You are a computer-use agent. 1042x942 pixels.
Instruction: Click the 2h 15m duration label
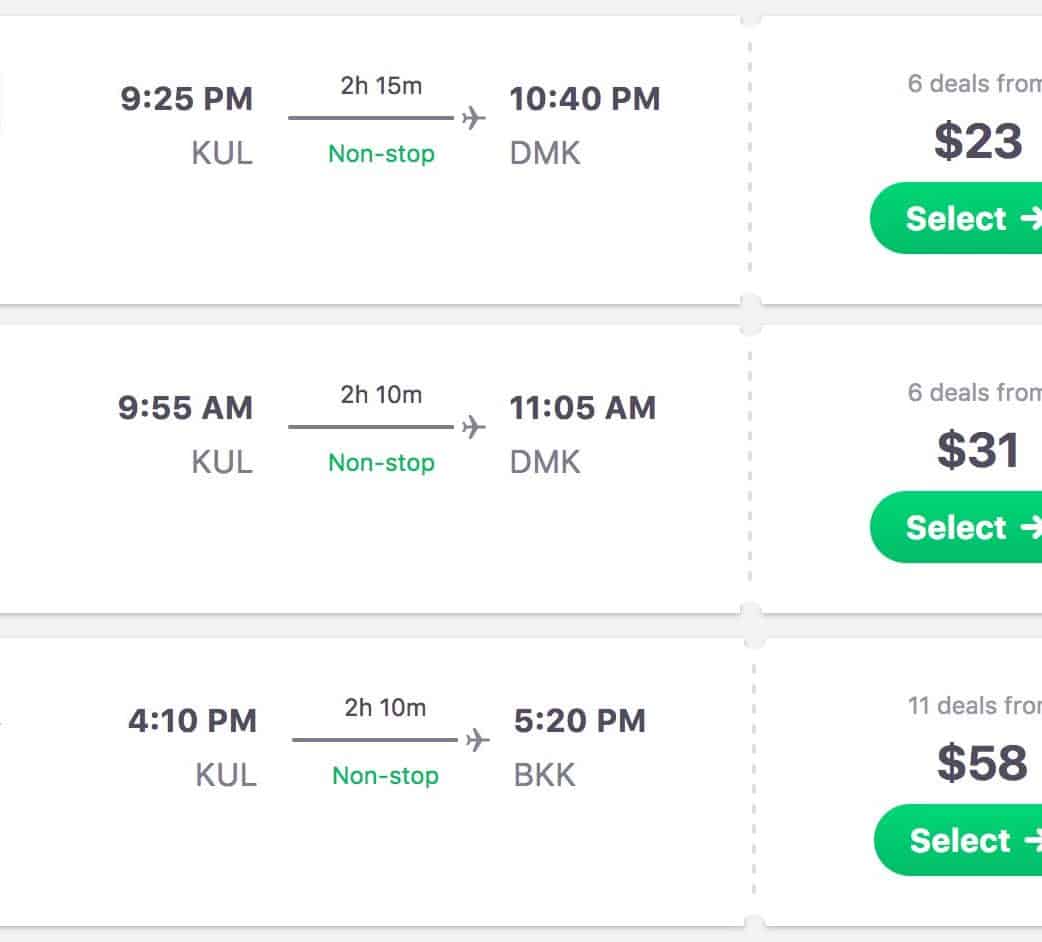point(381,86)
